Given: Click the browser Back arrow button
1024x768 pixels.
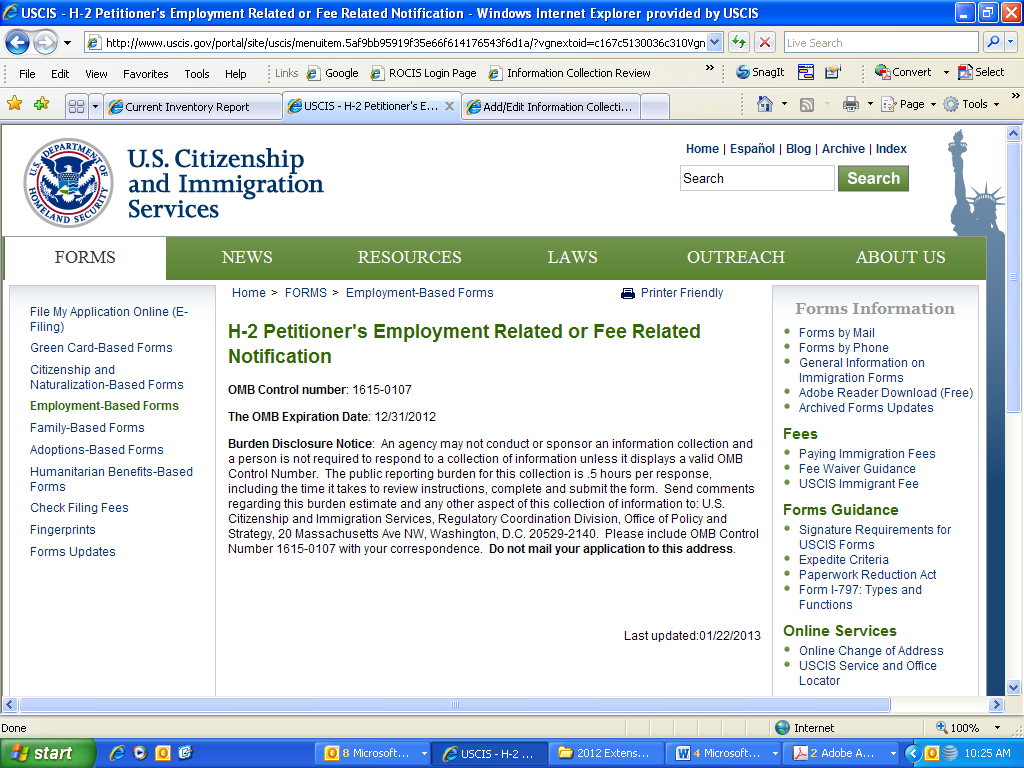Looking at the screenshot, I should [18, 43].
